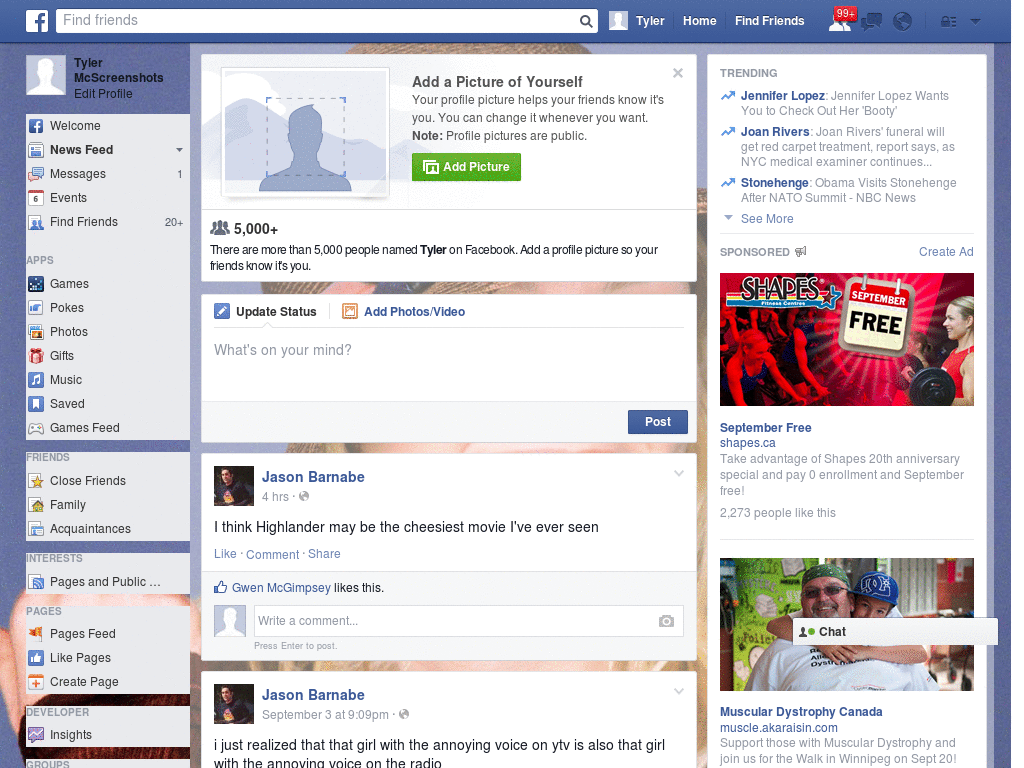Viewport: 1024px width, 768px height.
Task: Click the Pages Feed icon
Action: [36, 633]
